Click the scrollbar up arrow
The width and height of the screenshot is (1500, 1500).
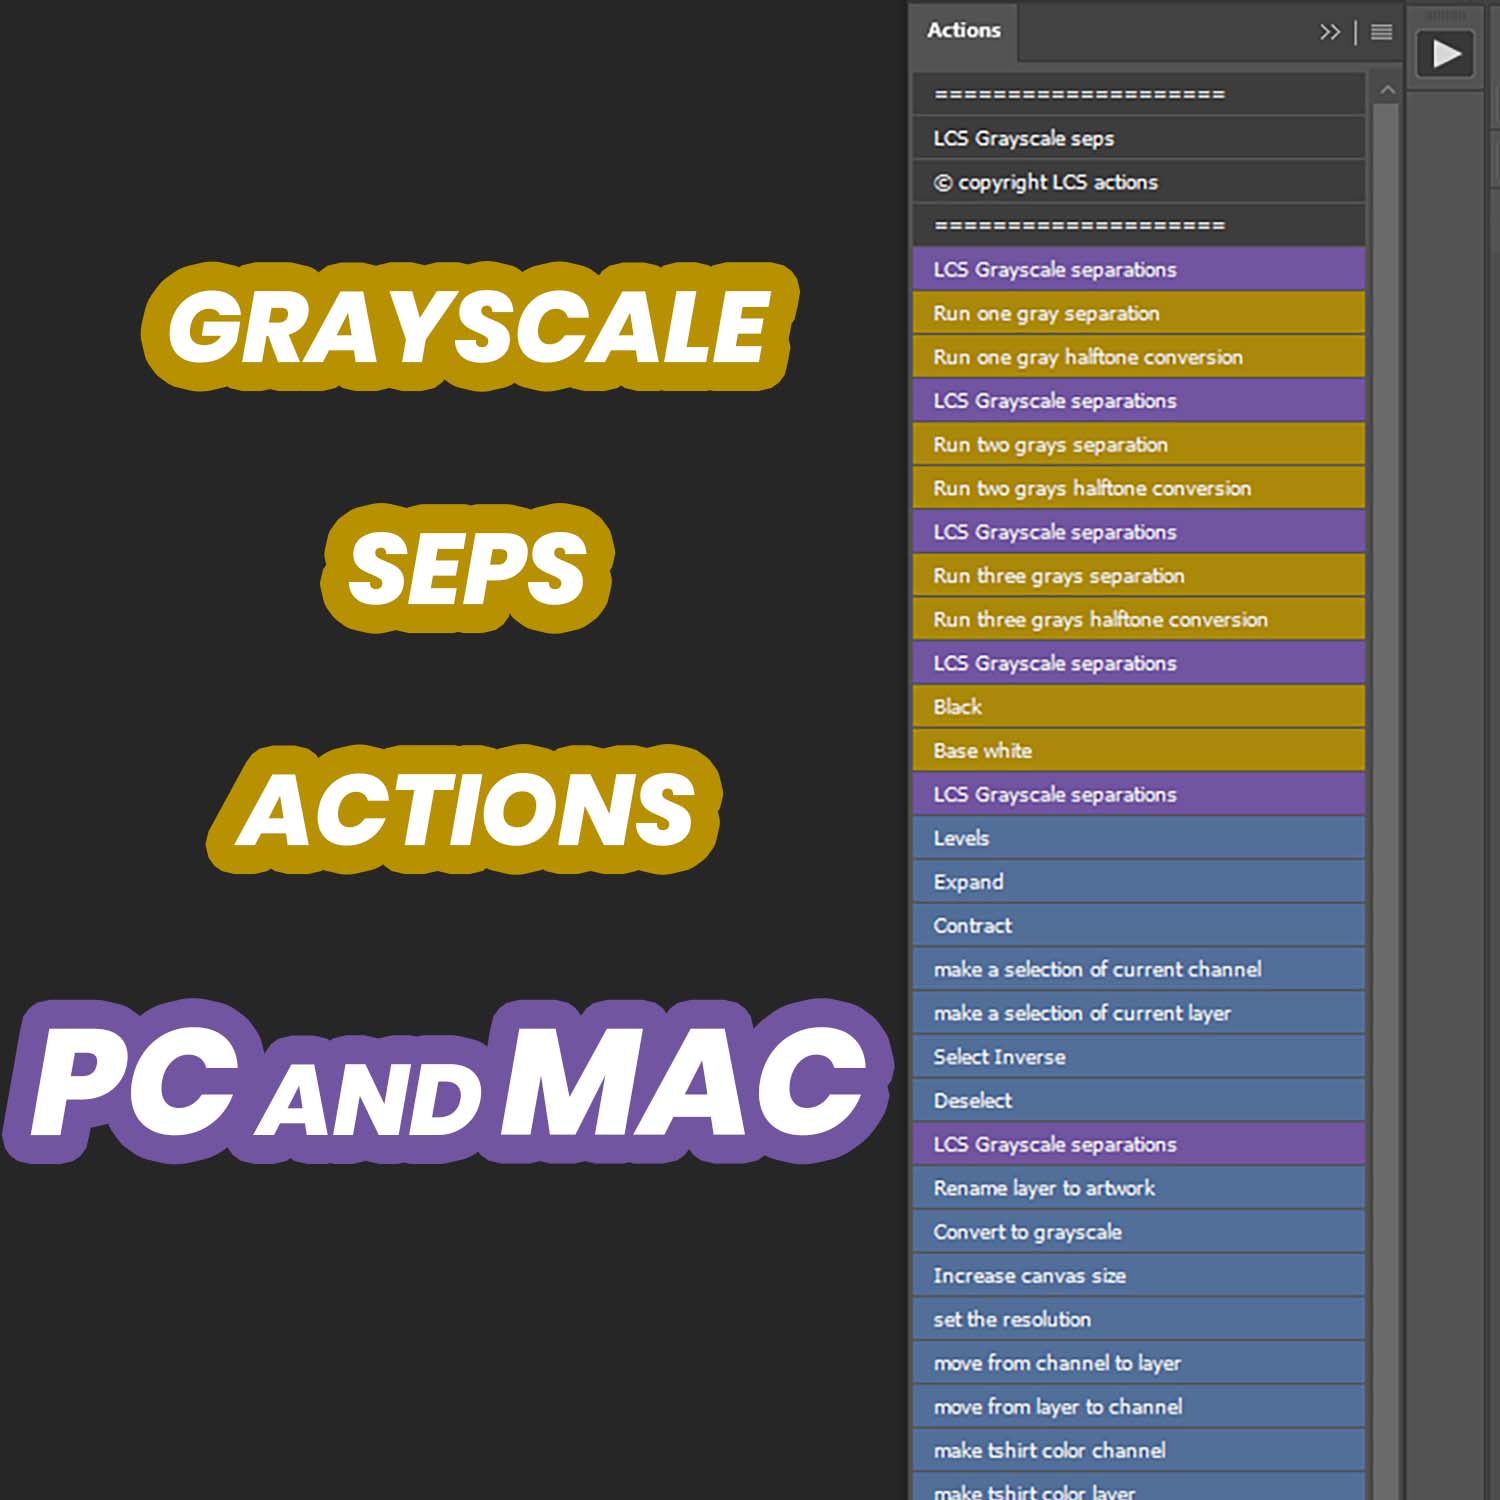pos(1388,88)
